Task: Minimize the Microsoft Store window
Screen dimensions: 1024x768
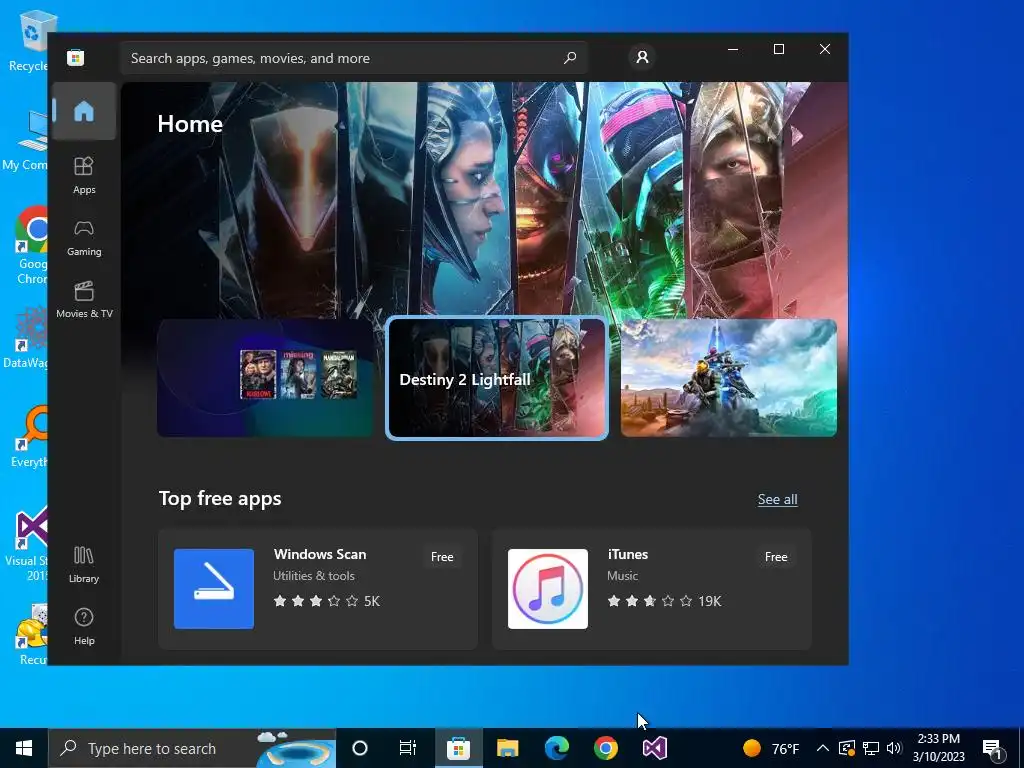Action: [733, 50]
